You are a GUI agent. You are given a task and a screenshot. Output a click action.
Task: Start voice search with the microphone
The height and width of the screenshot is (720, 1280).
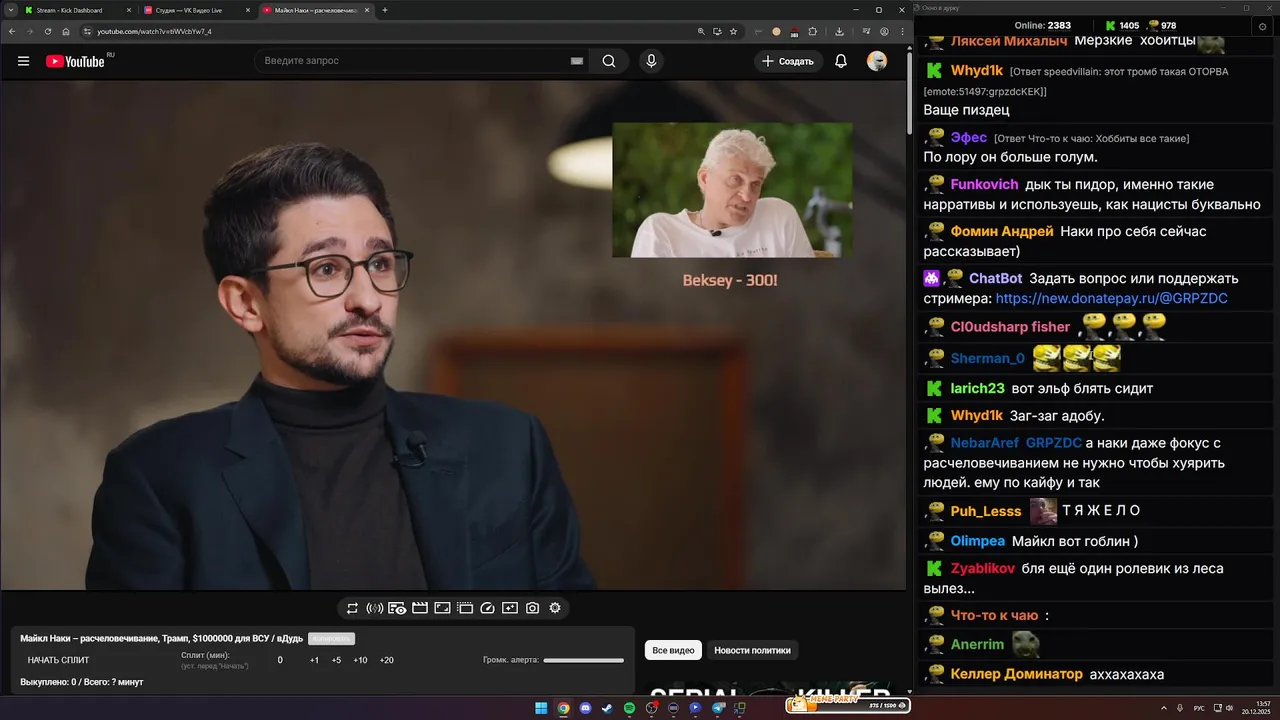click(x=652, y=61)
